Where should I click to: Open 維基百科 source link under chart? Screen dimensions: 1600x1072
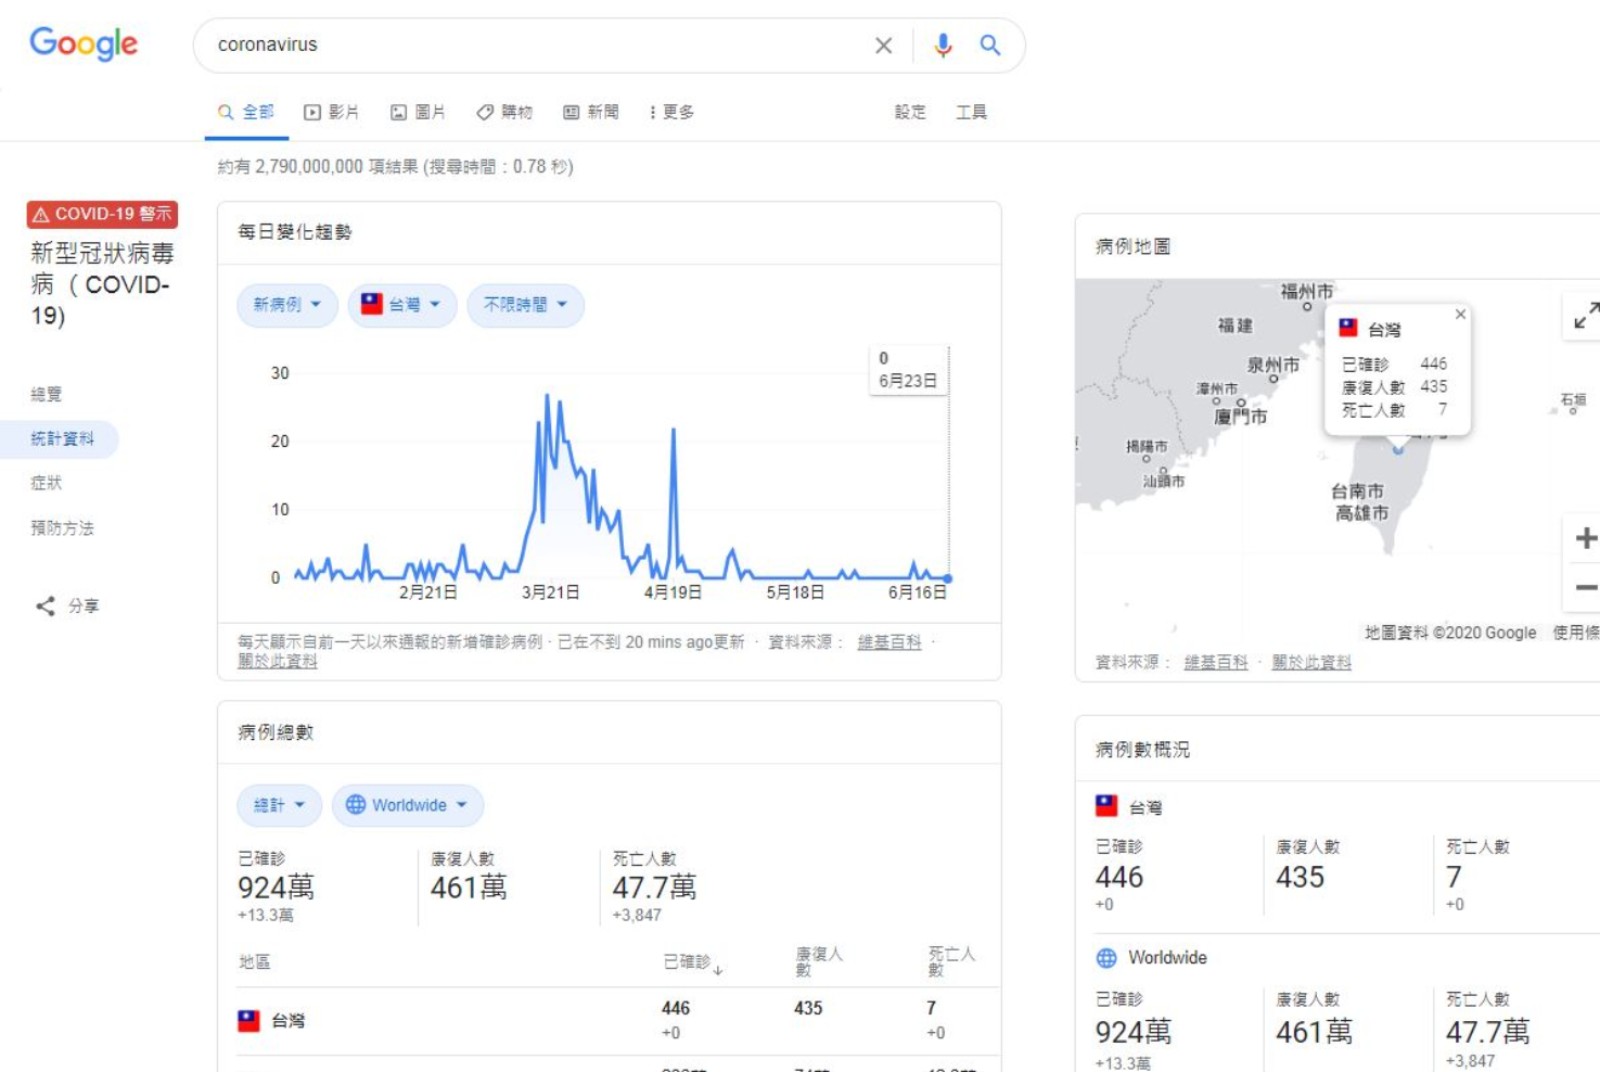[889, 642]
